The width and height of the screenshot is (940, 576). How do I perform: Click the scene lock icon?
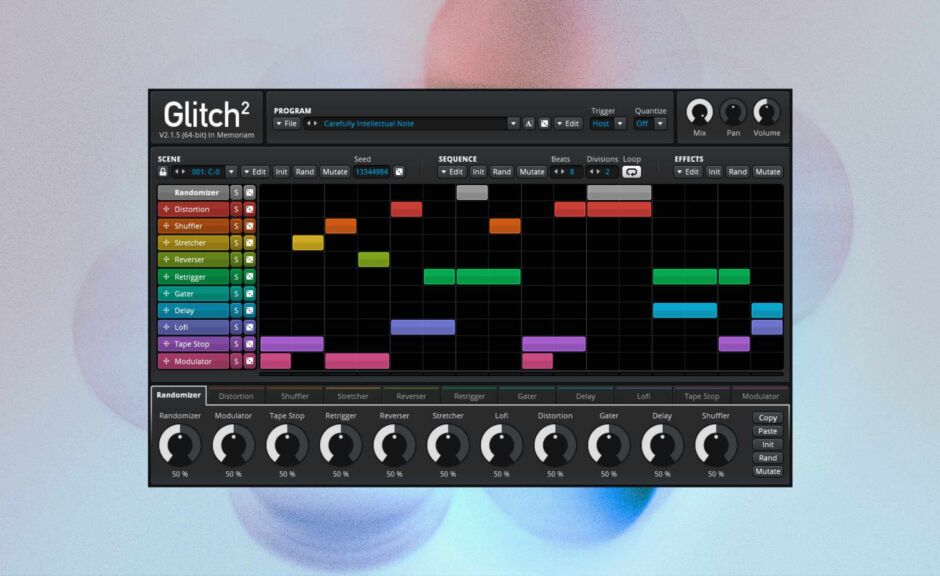pos(162,172)
